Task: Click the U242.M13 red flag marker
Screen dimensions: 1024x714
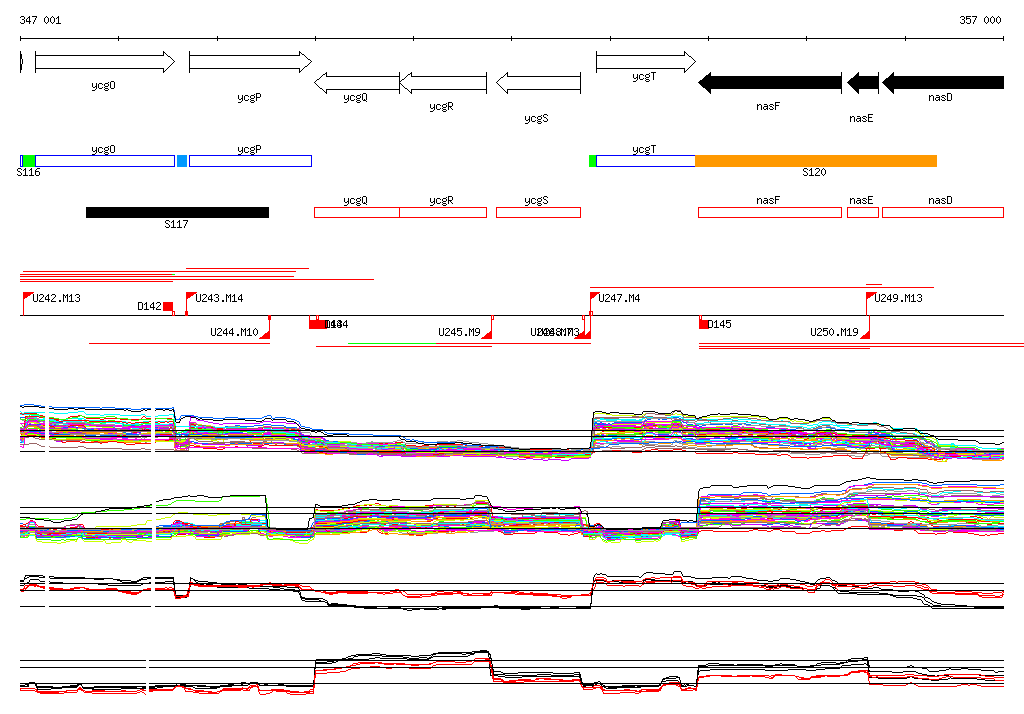Action: click(x=28, y=297)
